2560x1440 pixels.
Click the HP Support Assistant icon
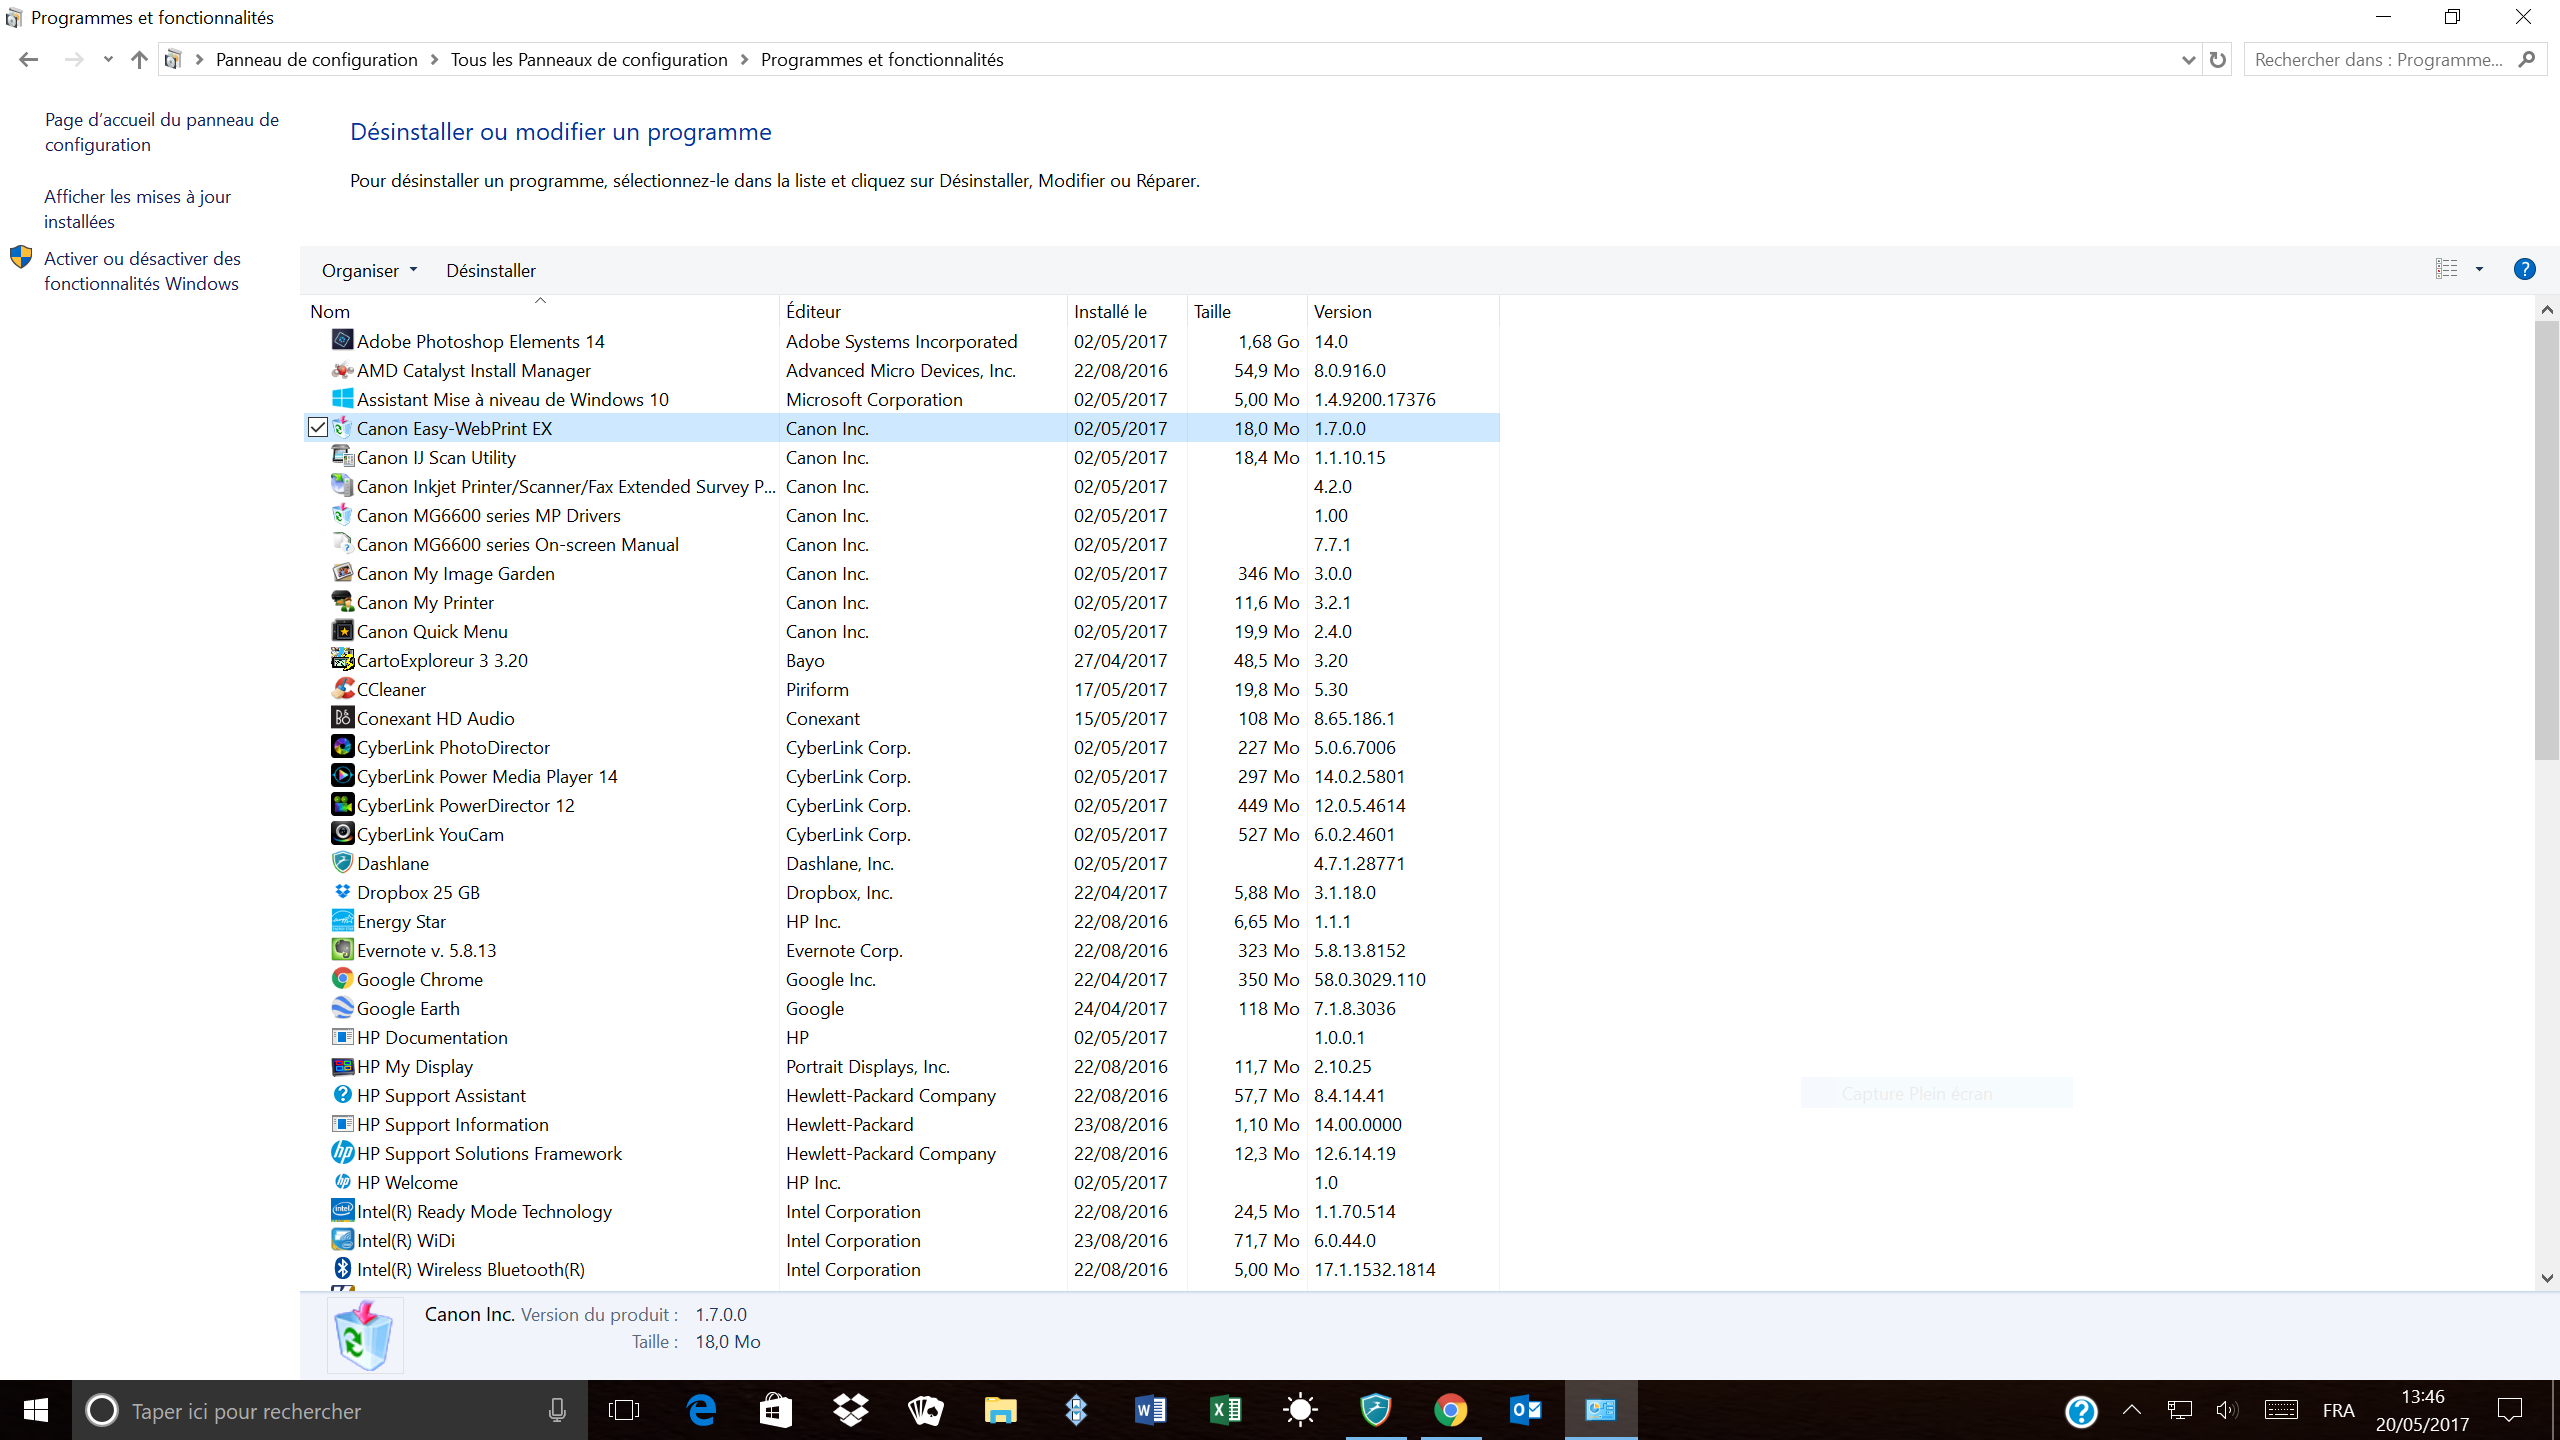342,1095
